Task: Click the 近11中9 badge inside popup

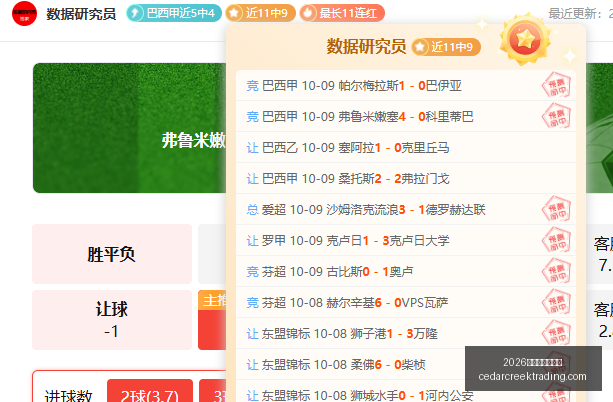Action: [x=446, y=47]
